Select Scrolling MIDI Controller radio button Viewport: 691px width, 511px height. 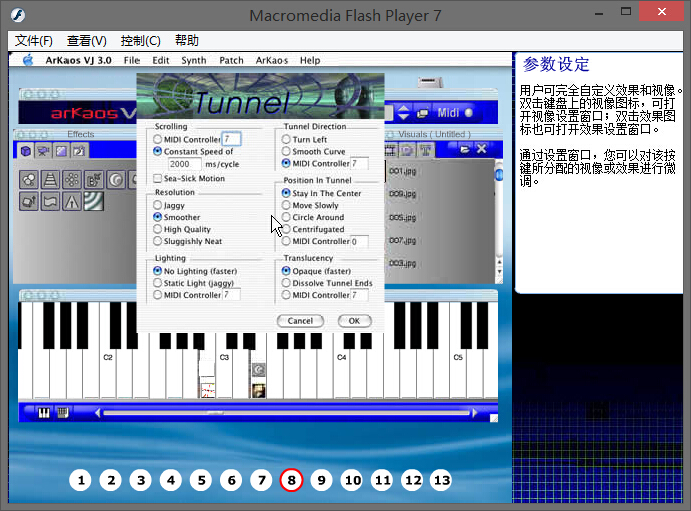pyautogui.click(x=157, y=139)
